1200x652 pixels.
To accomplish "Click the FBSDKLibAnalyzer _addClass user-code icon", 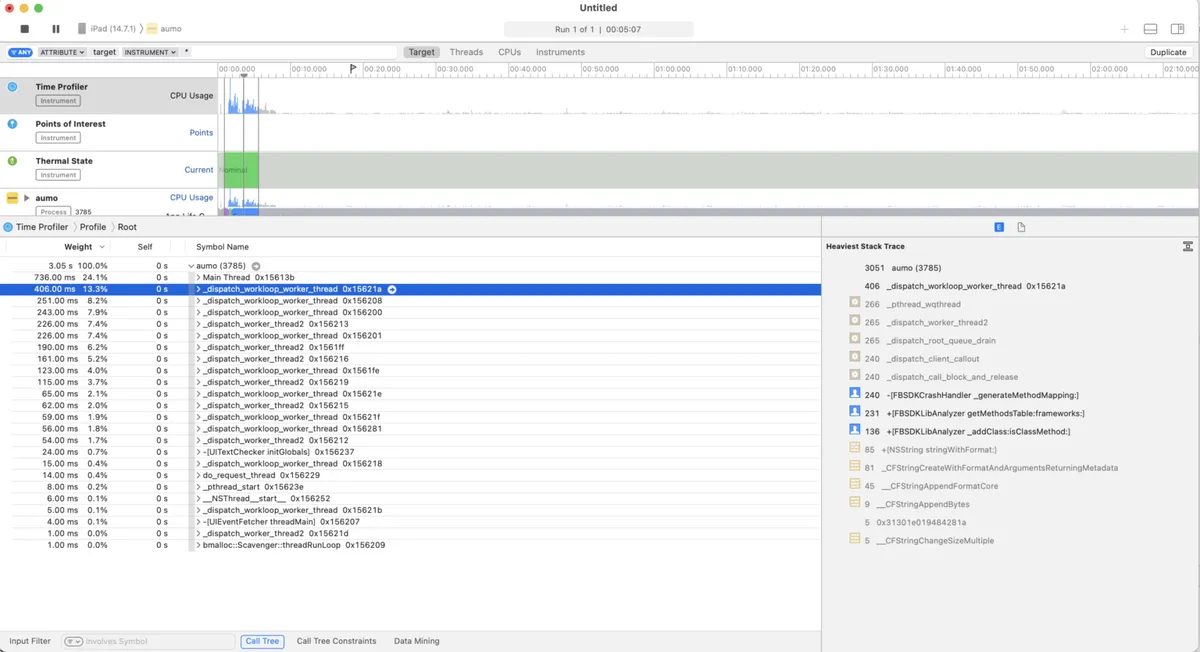I will coord(855,431).
